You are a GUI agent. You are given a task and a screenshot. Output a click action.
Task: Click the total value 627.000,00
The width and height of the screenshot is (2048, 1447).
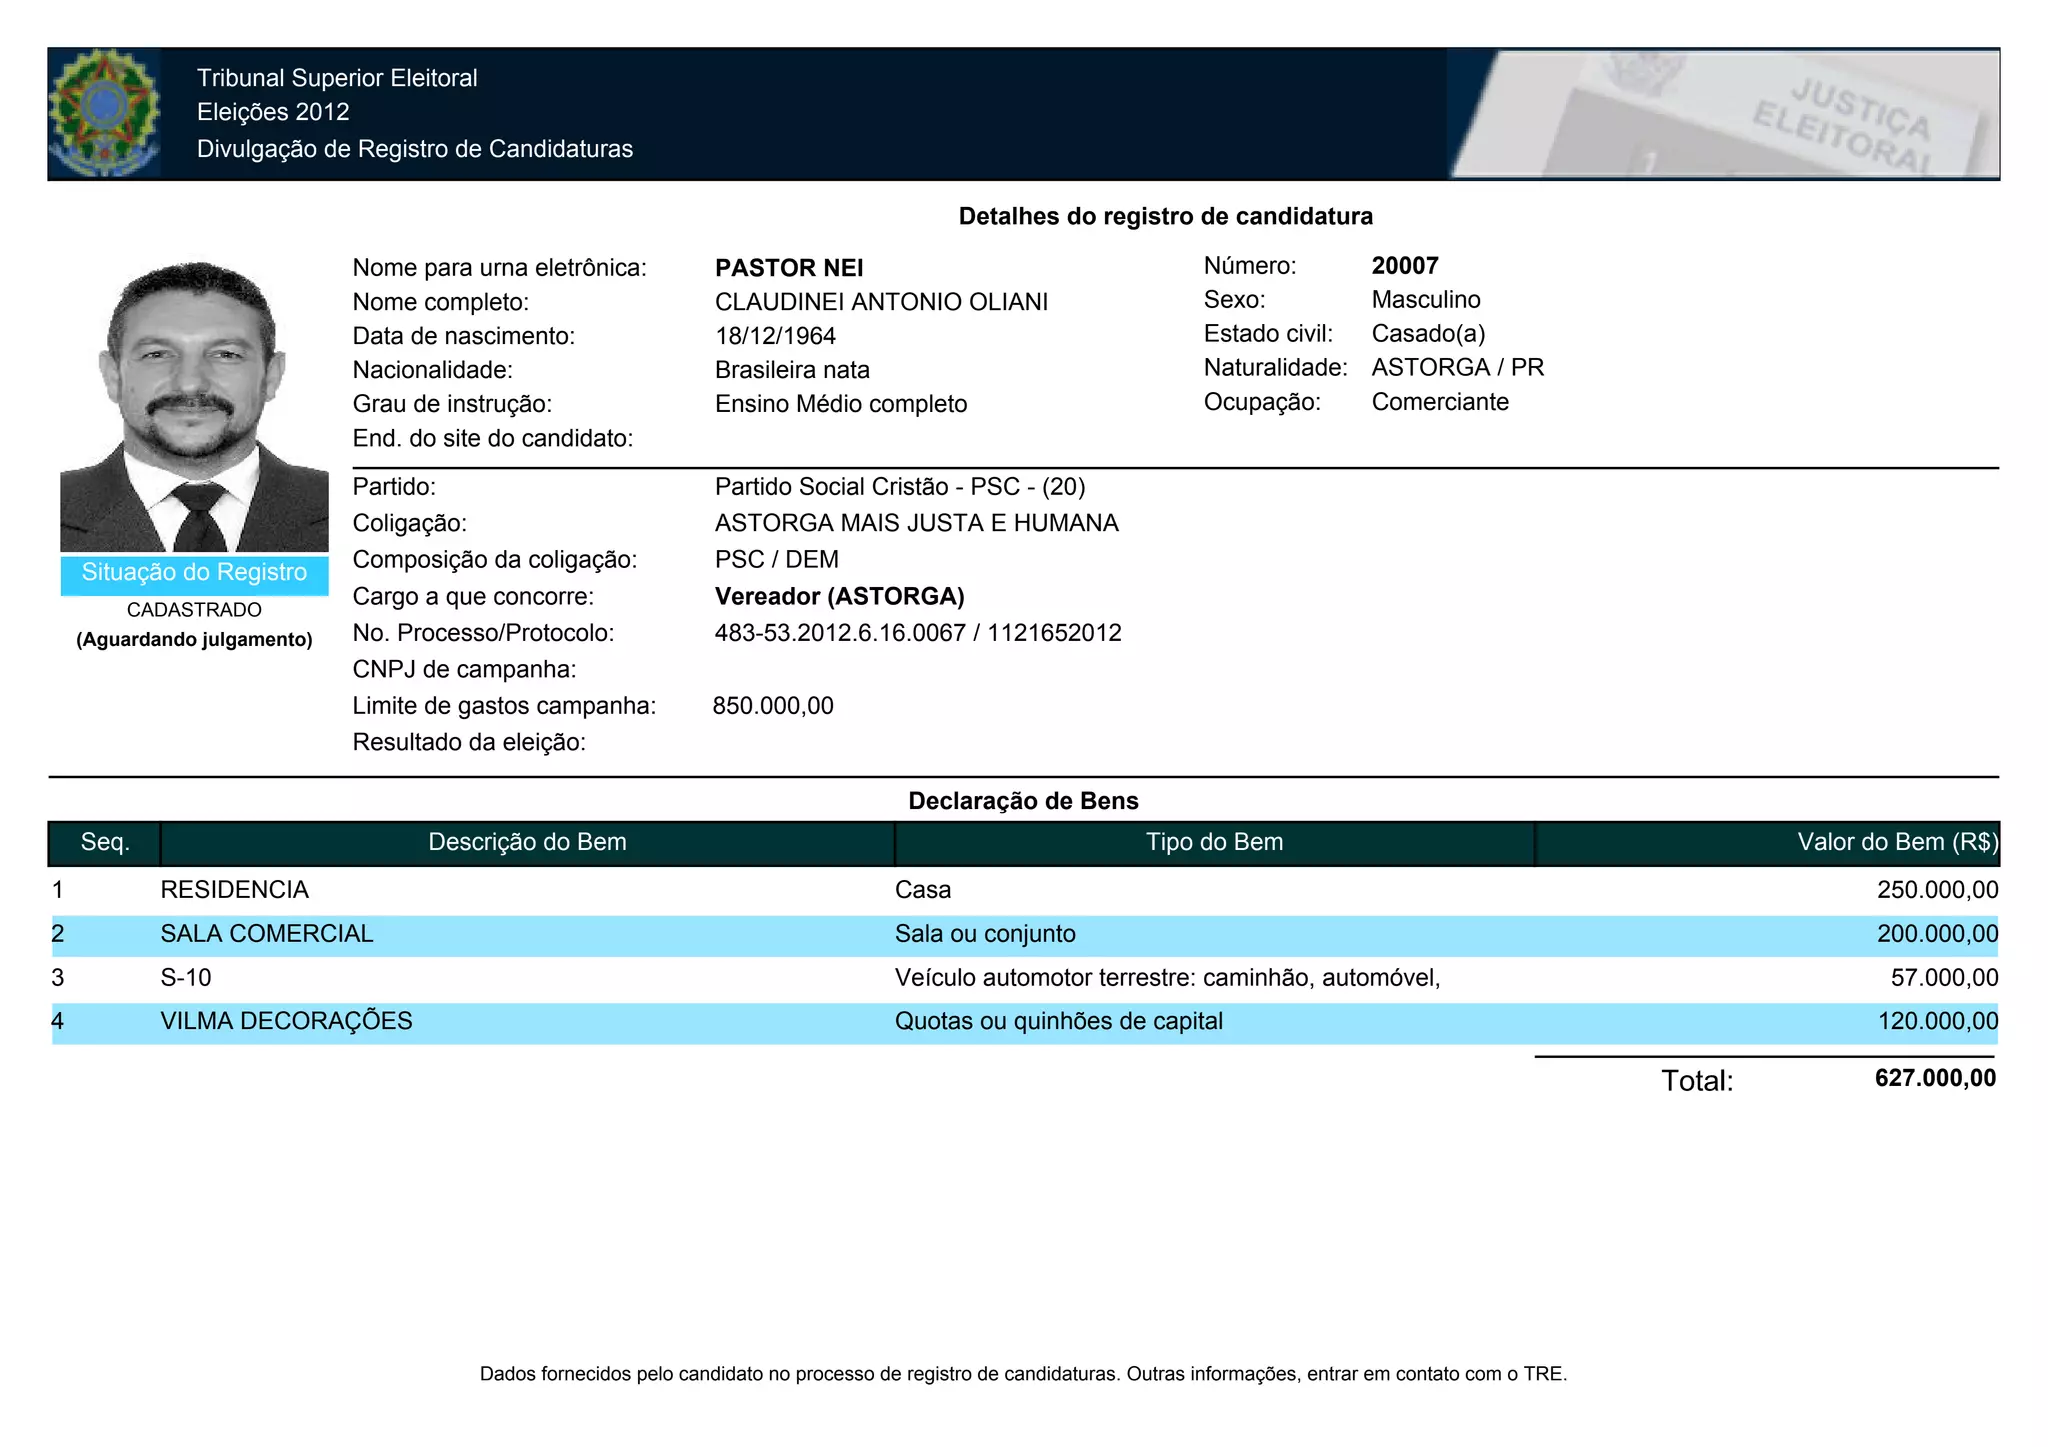1935,1078
